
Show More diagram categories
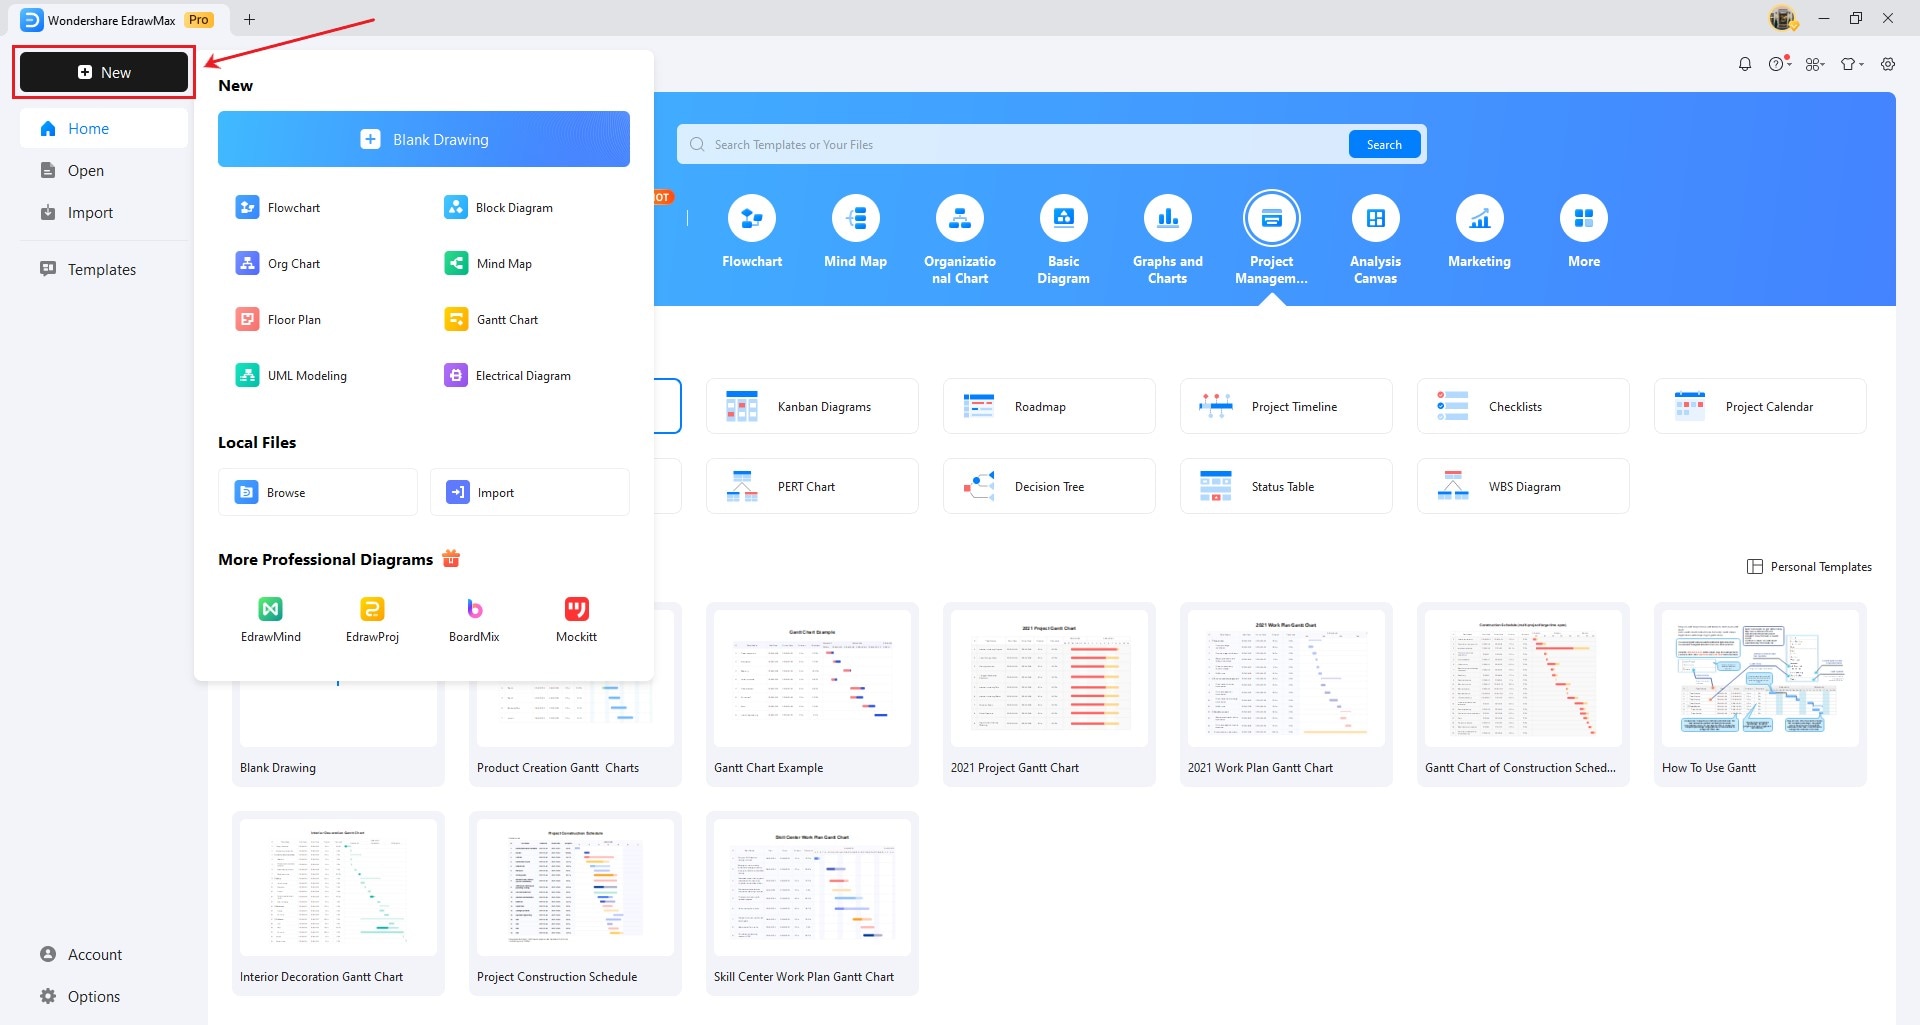pyautogui.click(x=1584, y=232)
